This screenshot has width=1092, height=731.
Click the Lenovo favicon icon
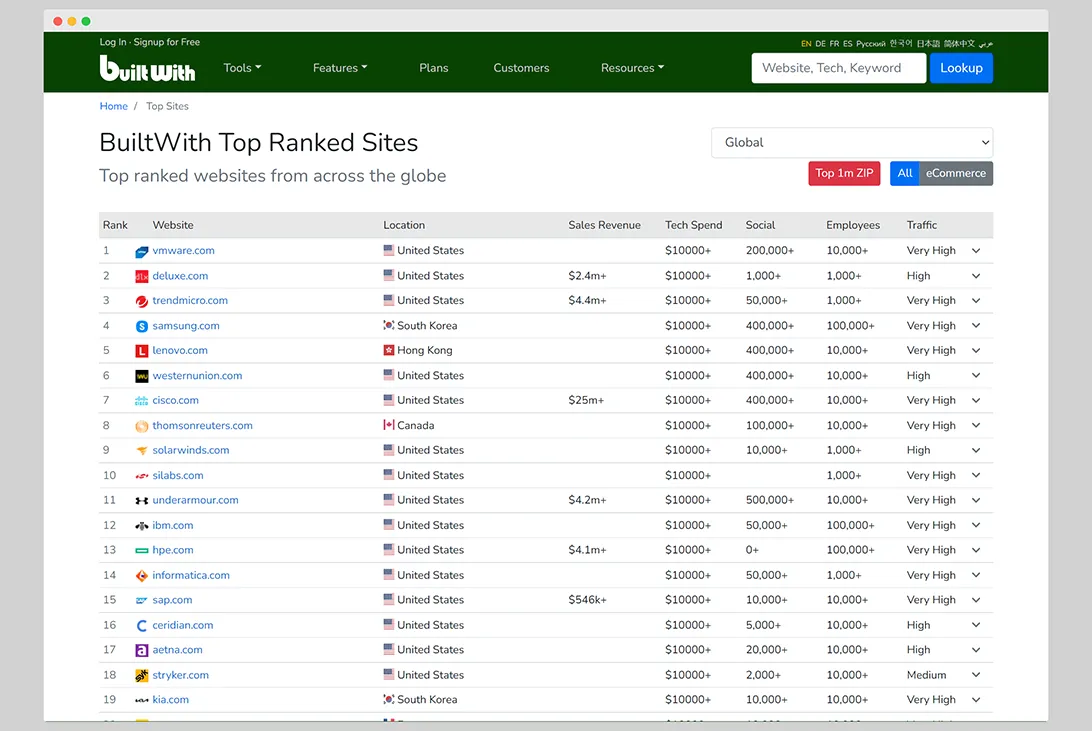[141, 350]
